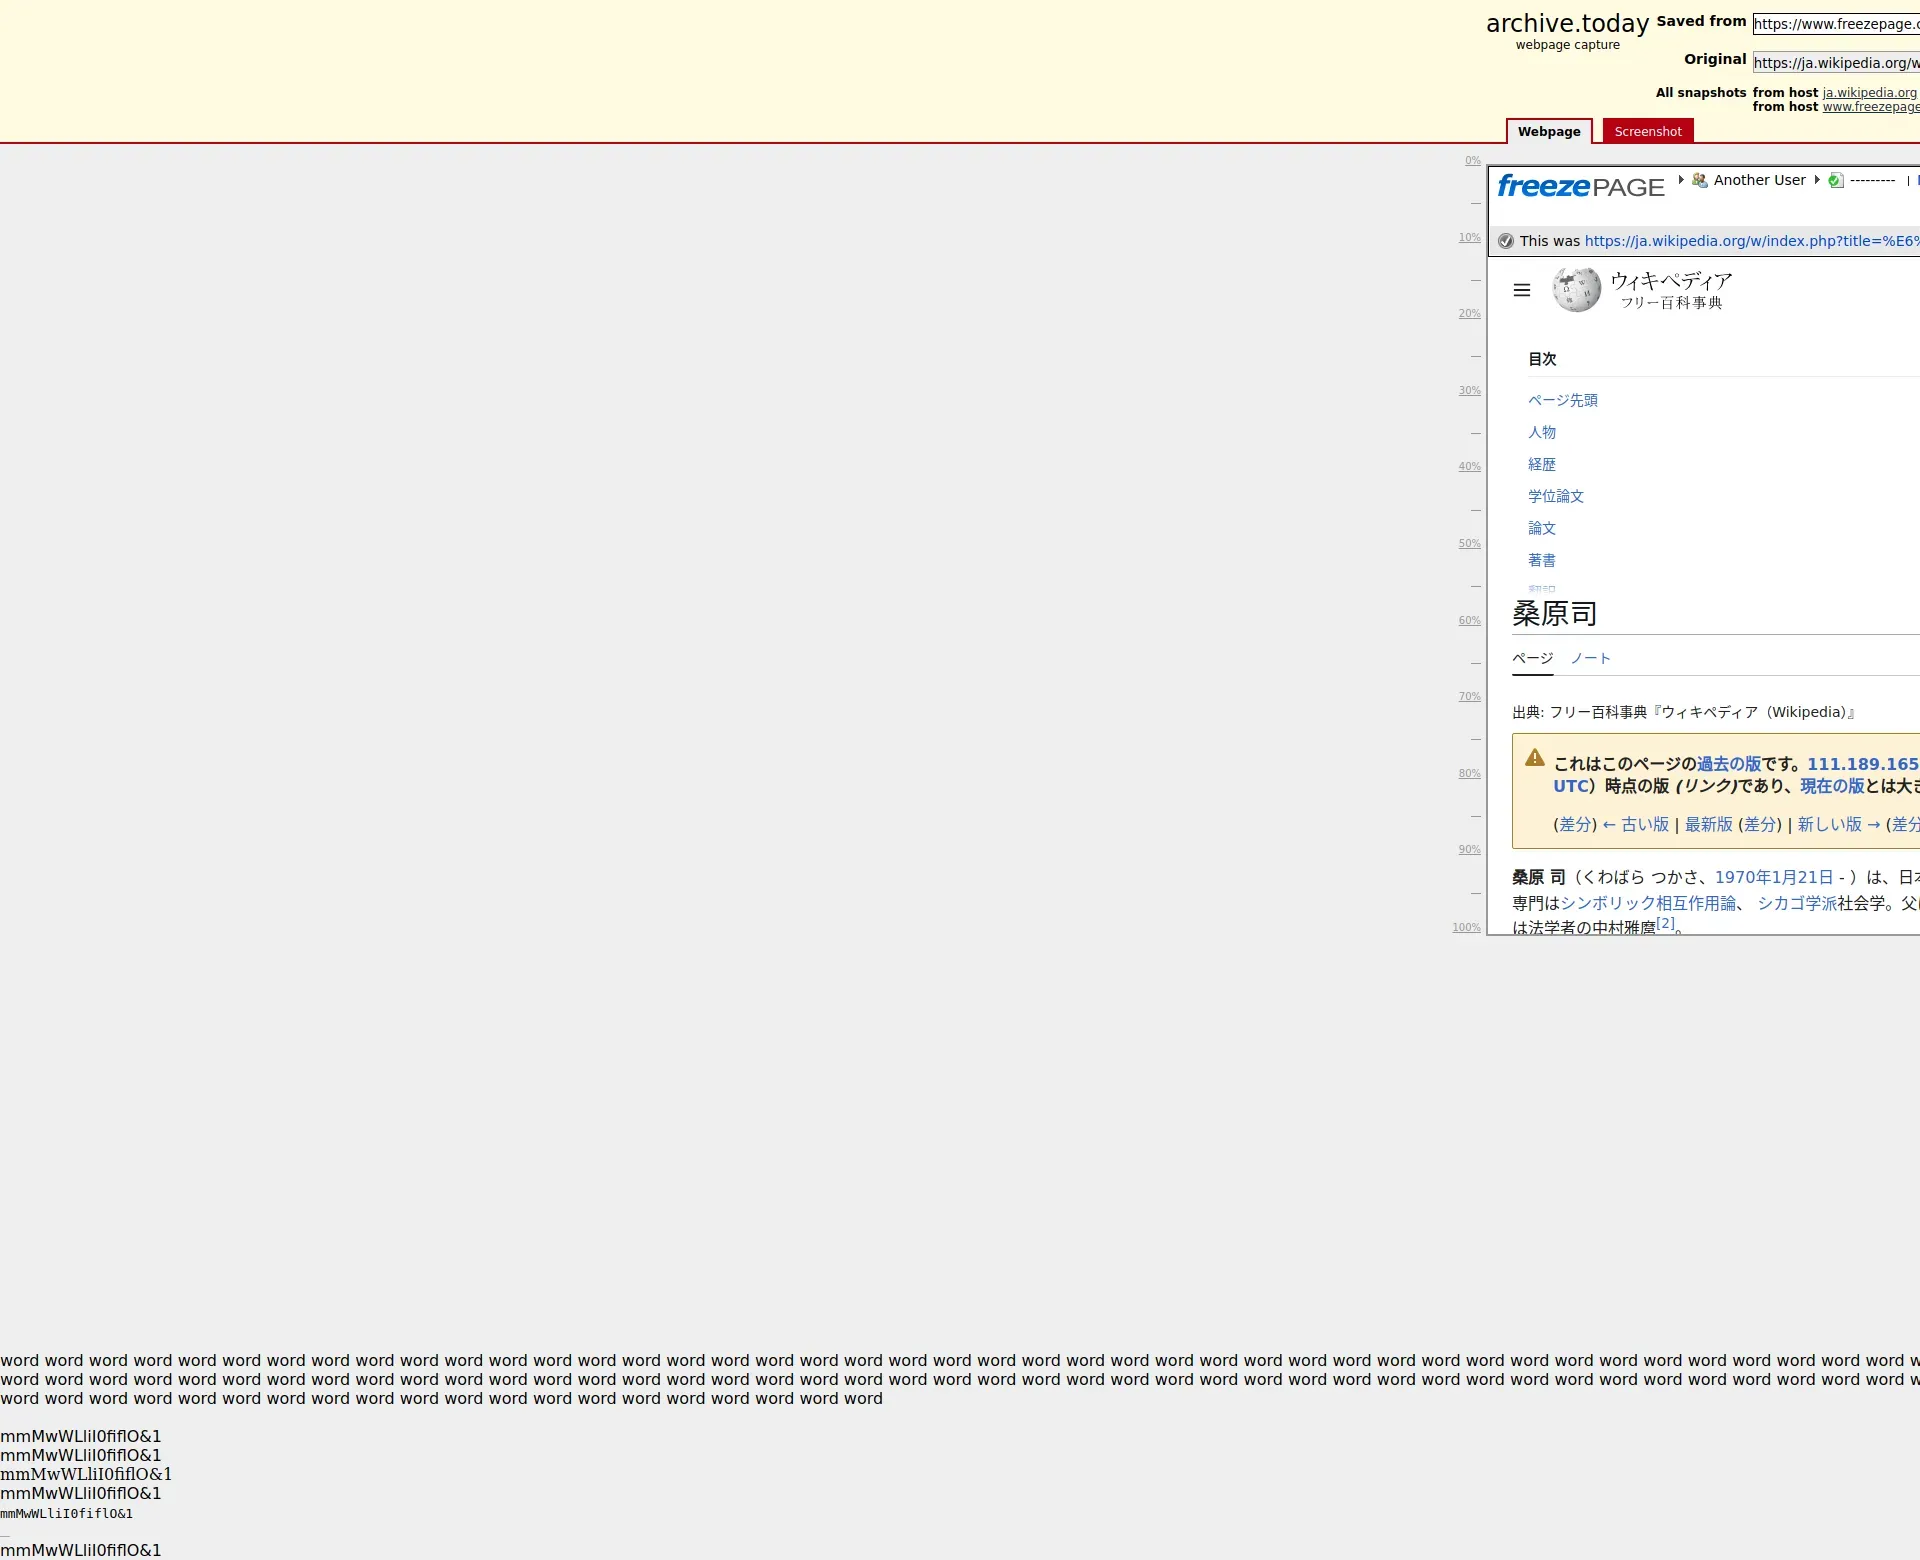1920x1560 pixels.
Task: Click the Saved from URL field
Action: [1835, 24]
